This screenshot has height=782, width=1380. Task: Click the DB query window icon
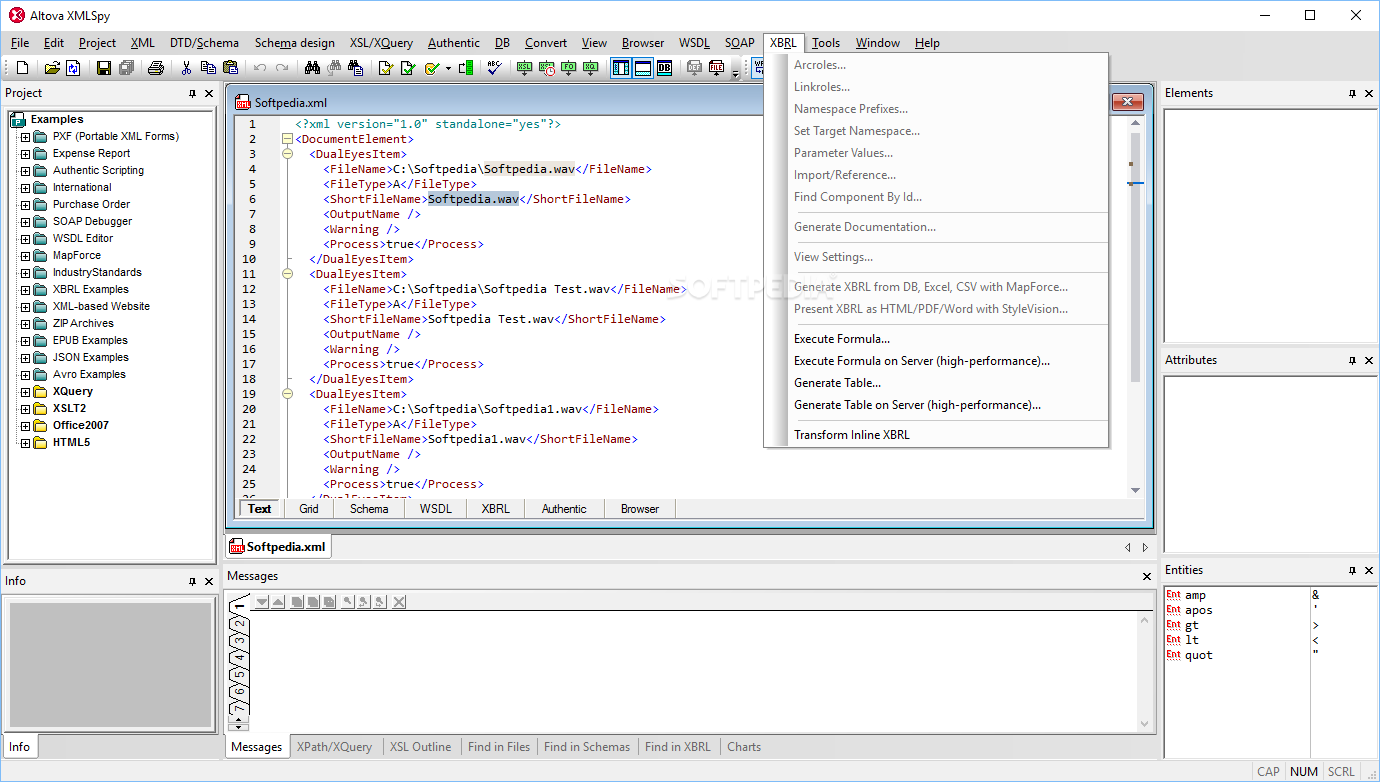tap(665, 68)
